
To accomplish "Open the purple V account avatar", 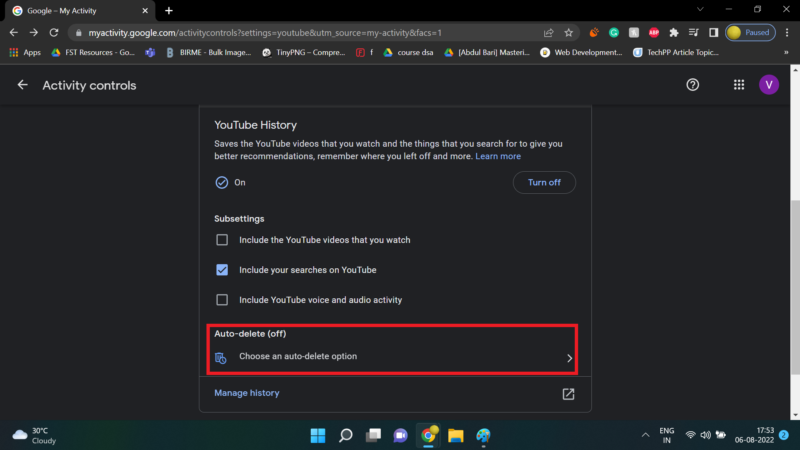I will pos(768,85).
